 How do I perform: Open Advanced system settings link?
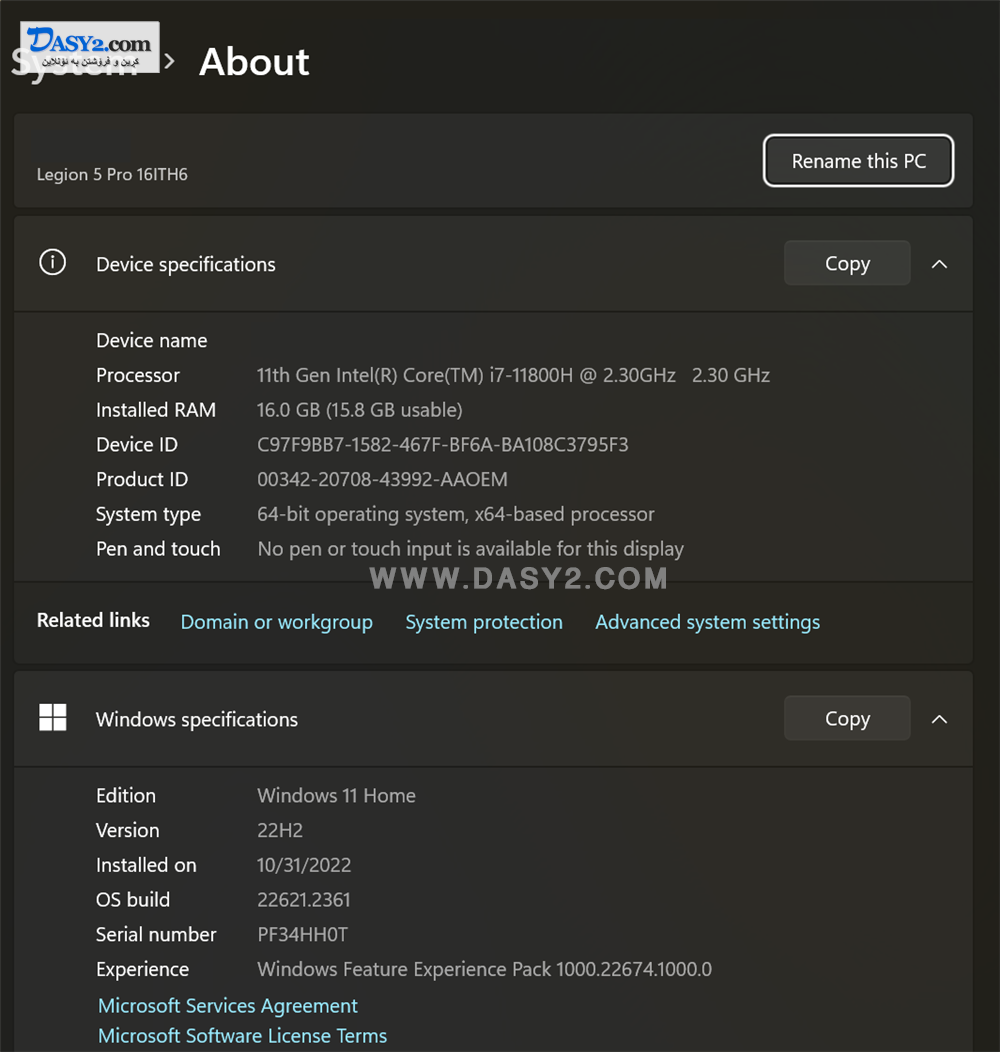pyautogui.click(x=707, y=622)
